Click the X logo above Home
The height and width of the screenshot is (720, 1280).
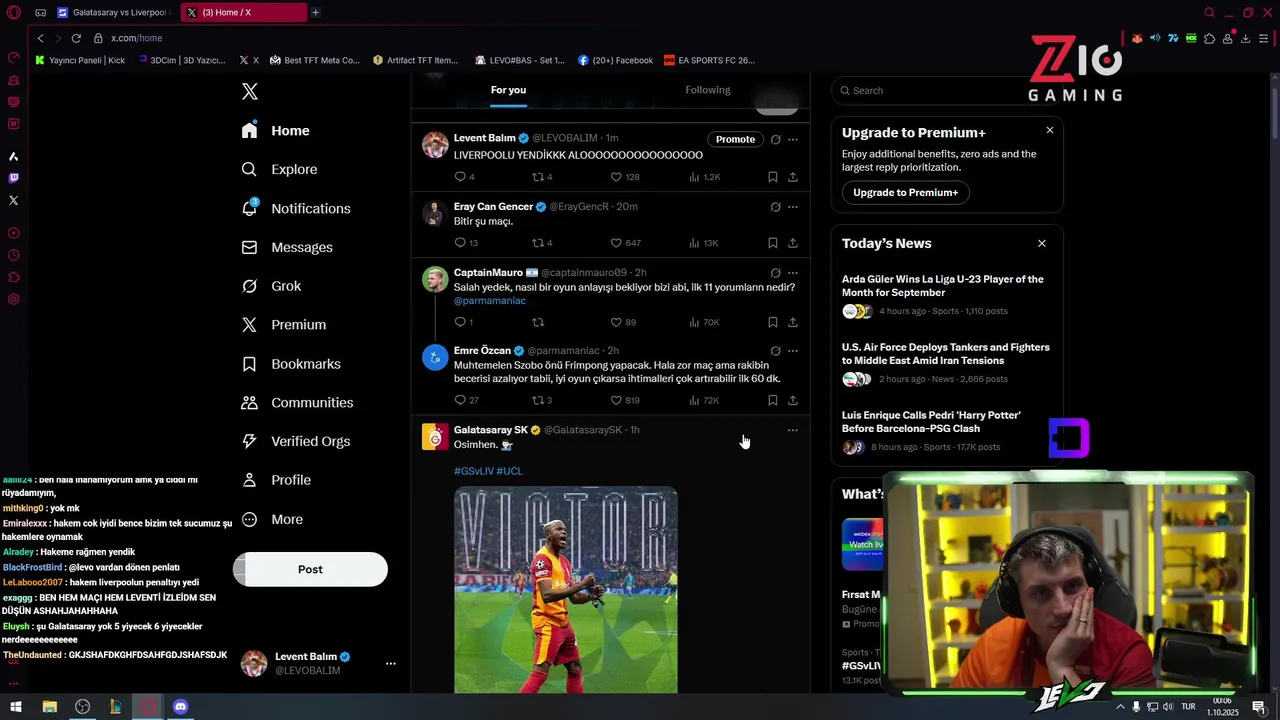click(250, 91)
